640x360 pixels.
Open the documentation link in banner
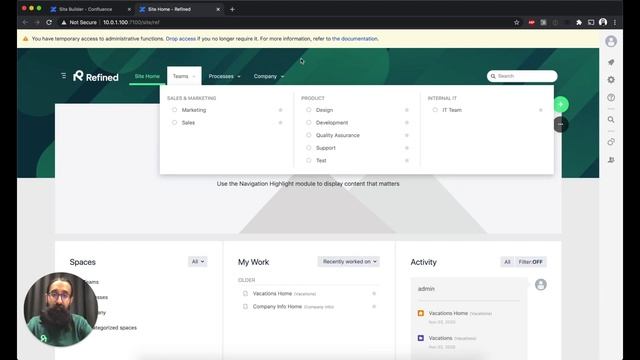tap(355, 39)
